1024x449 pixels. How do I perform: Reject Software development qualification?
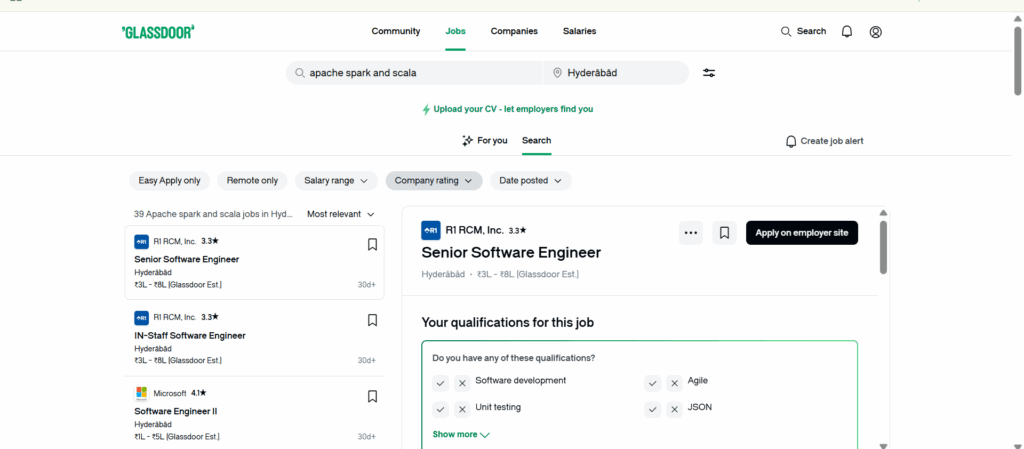(x=462, y=383)
